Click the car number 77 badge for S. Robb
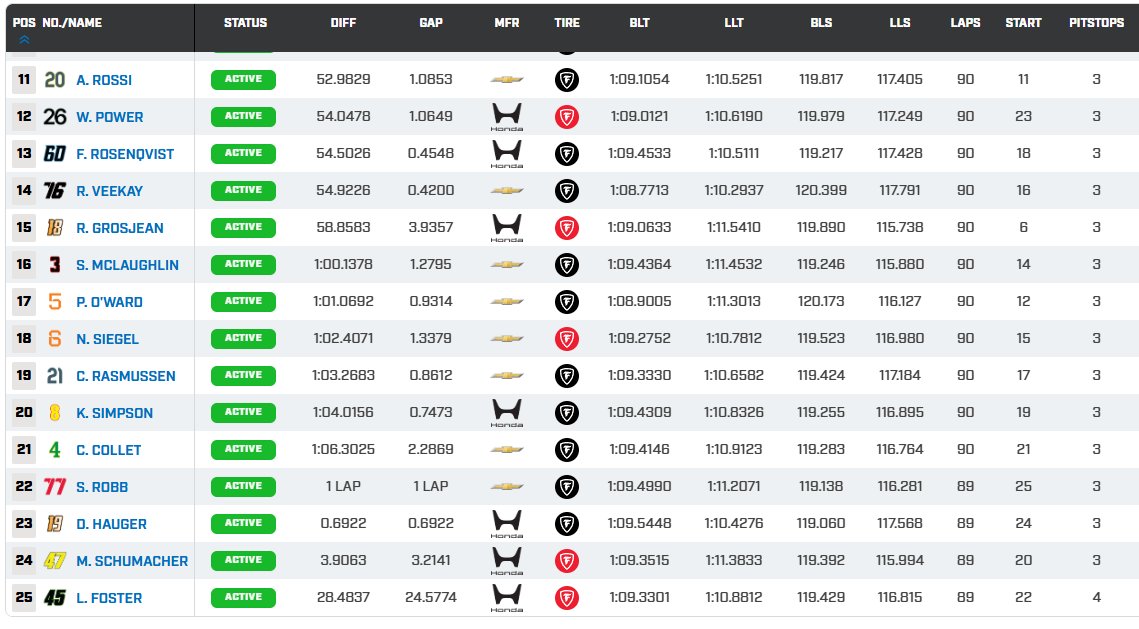Image resolution: width=1139 pixels, height=629 pixels. 55,487
